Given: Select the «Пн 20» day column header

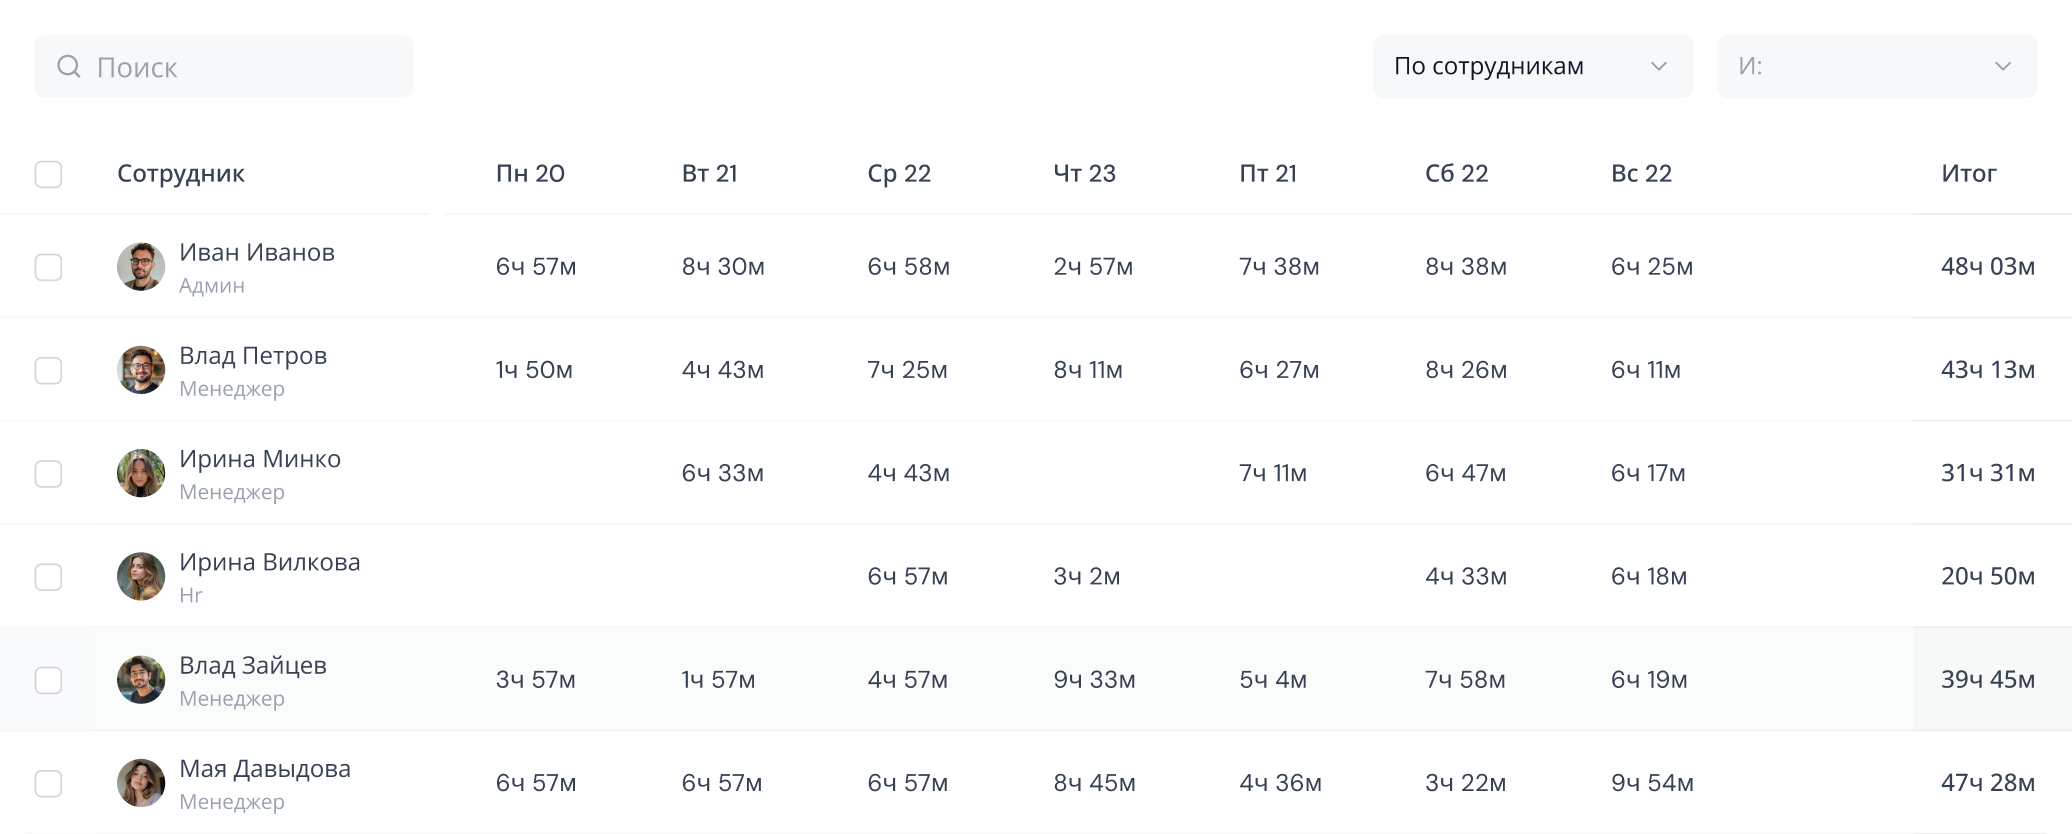Looking at the screenshot, I should coord(530,174).
